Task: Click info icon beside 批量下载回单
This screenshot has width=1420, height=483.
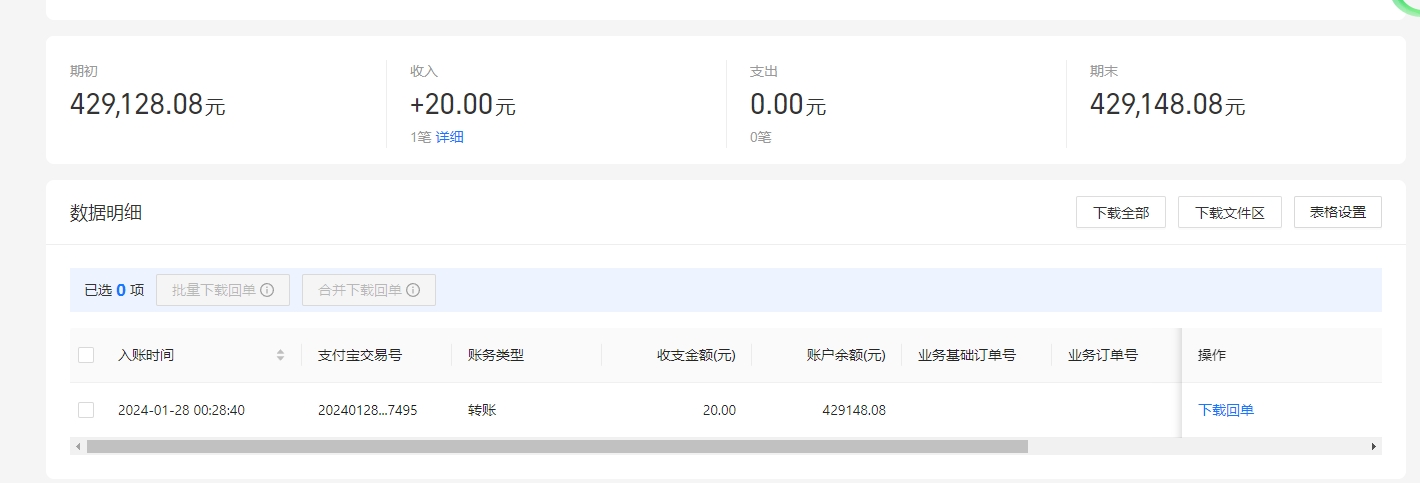Action: coord(267,290)
